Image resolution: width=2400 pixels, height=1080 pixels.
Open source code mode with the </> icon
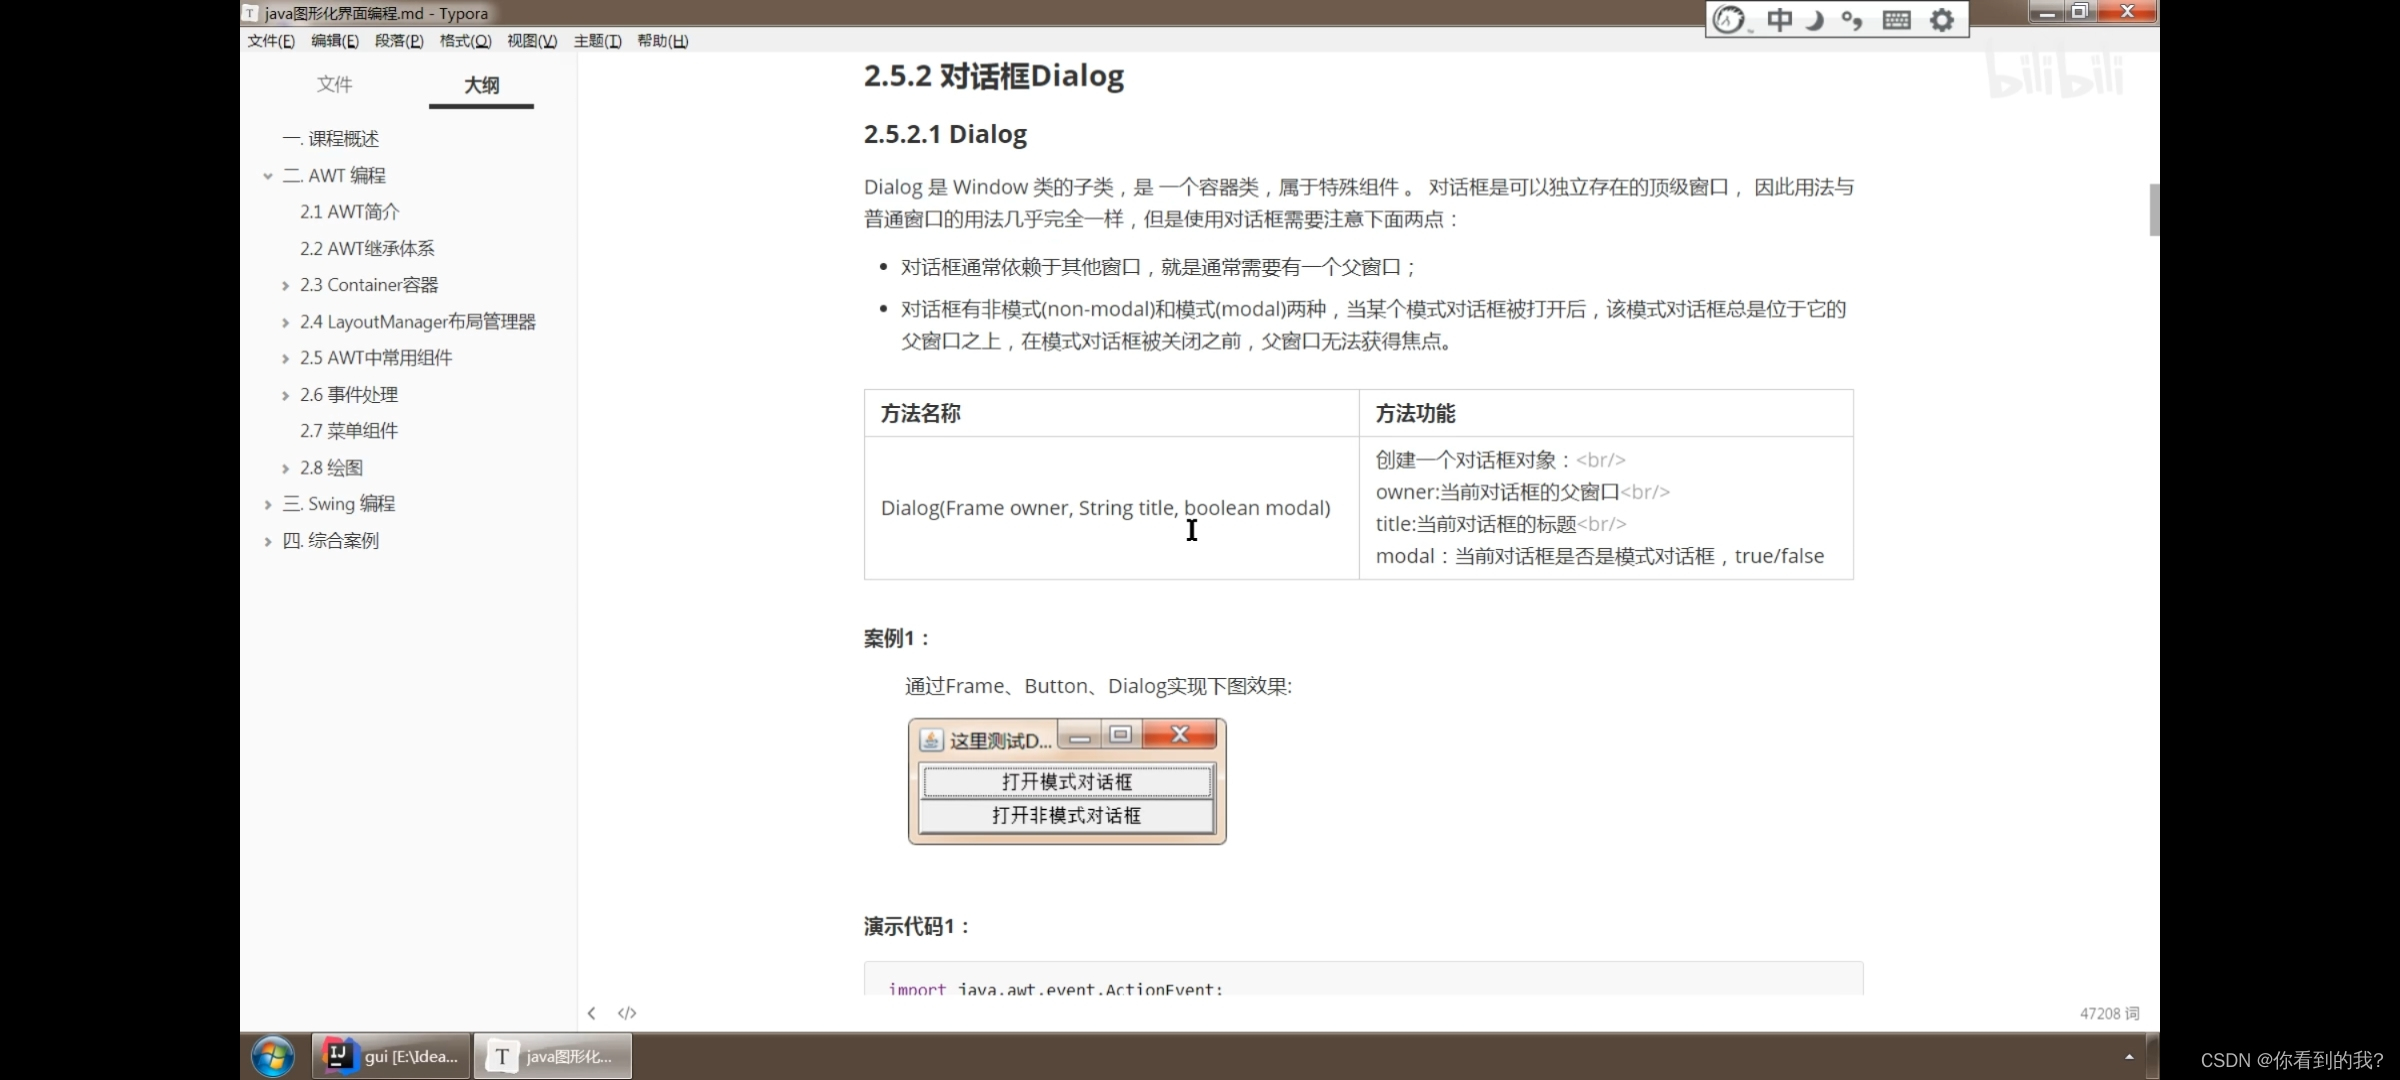[627, 1012]
